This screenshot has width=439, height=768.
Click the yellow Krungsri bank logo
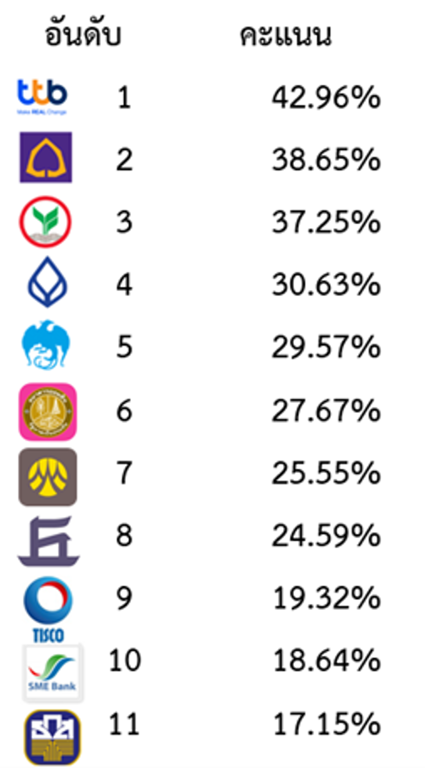click(48, 477)
